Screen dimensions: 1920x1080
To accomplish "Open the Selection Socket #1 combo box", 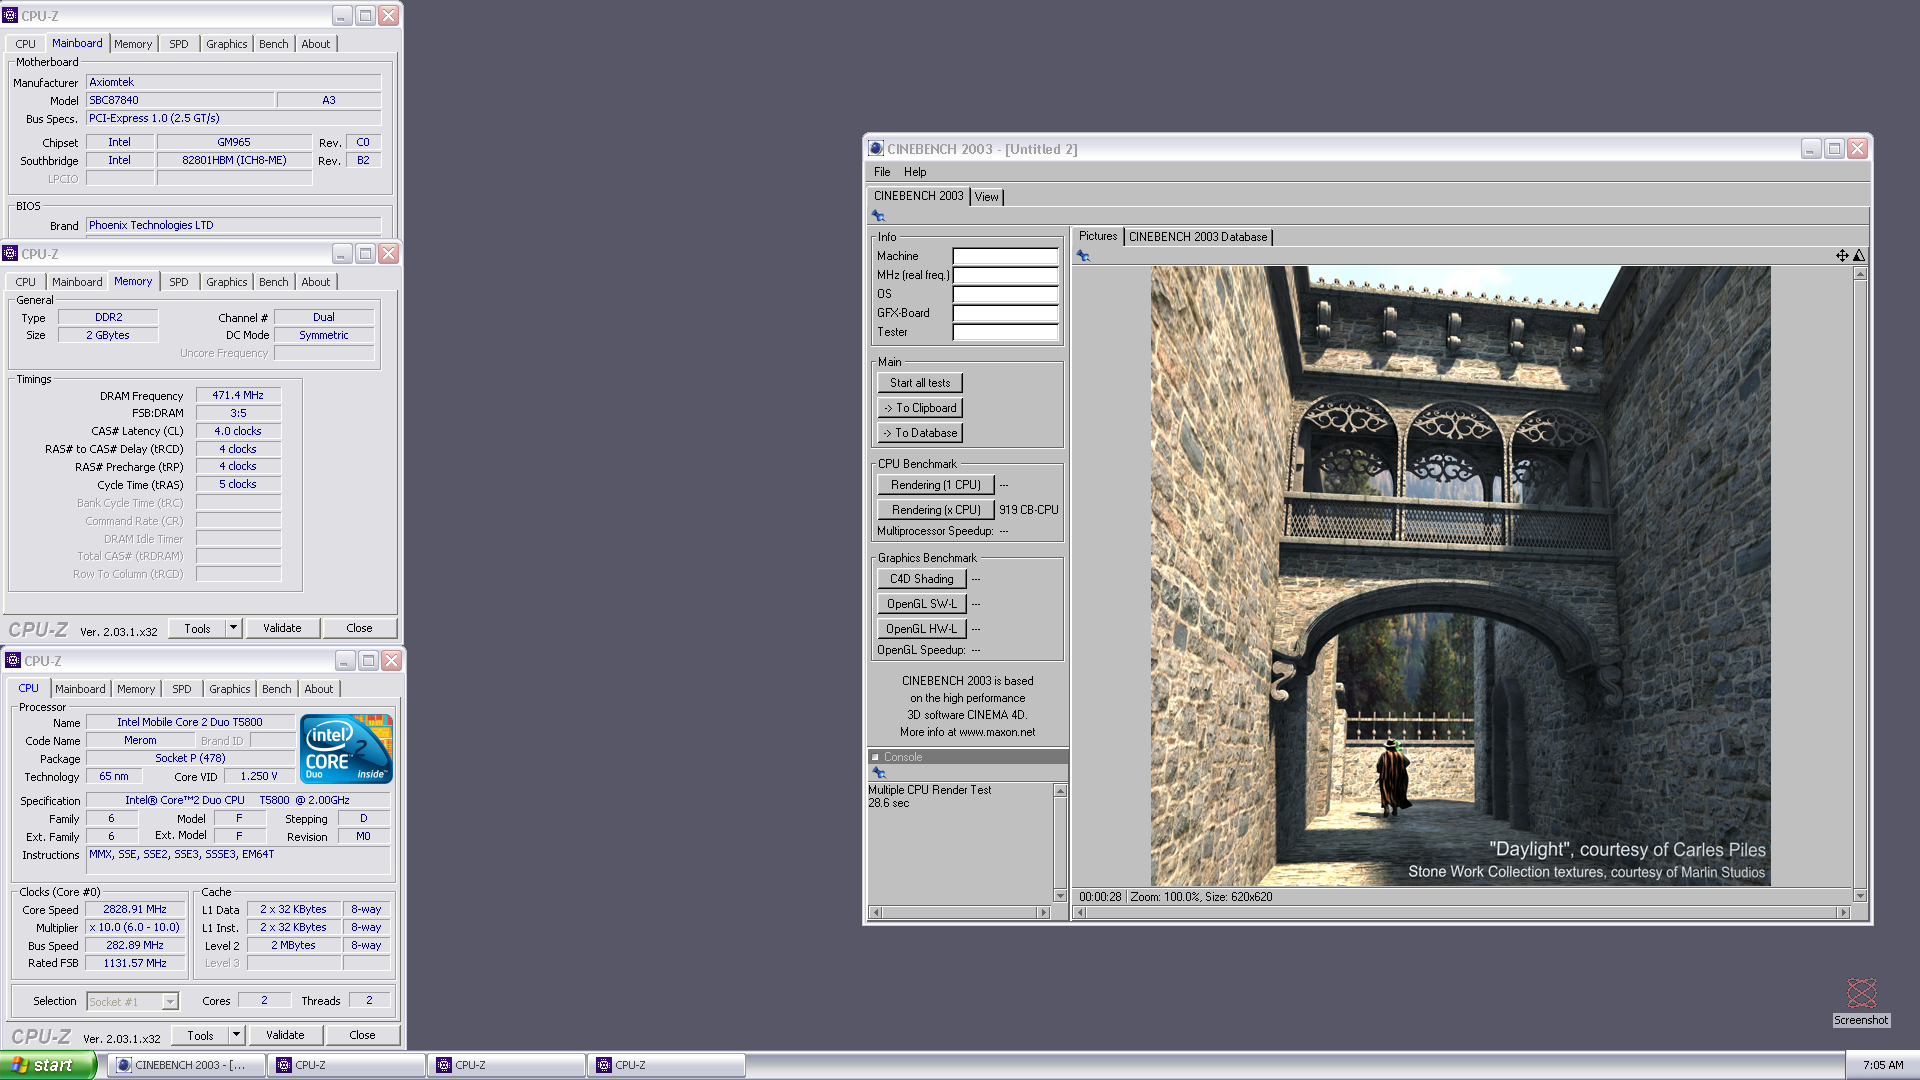I will coord(132,1001).
